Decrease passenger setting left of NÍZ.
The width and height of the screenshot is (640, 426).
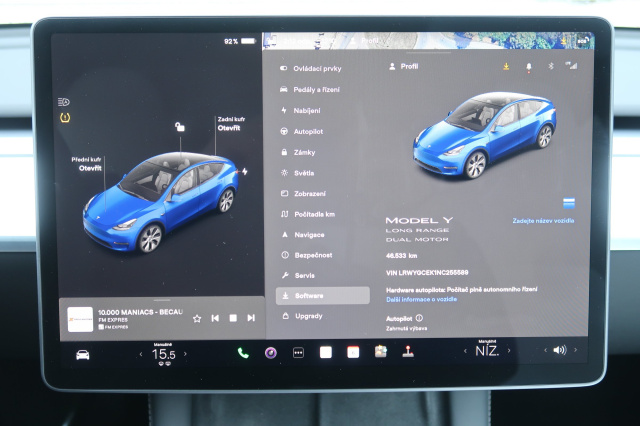[x=465, y=351]
